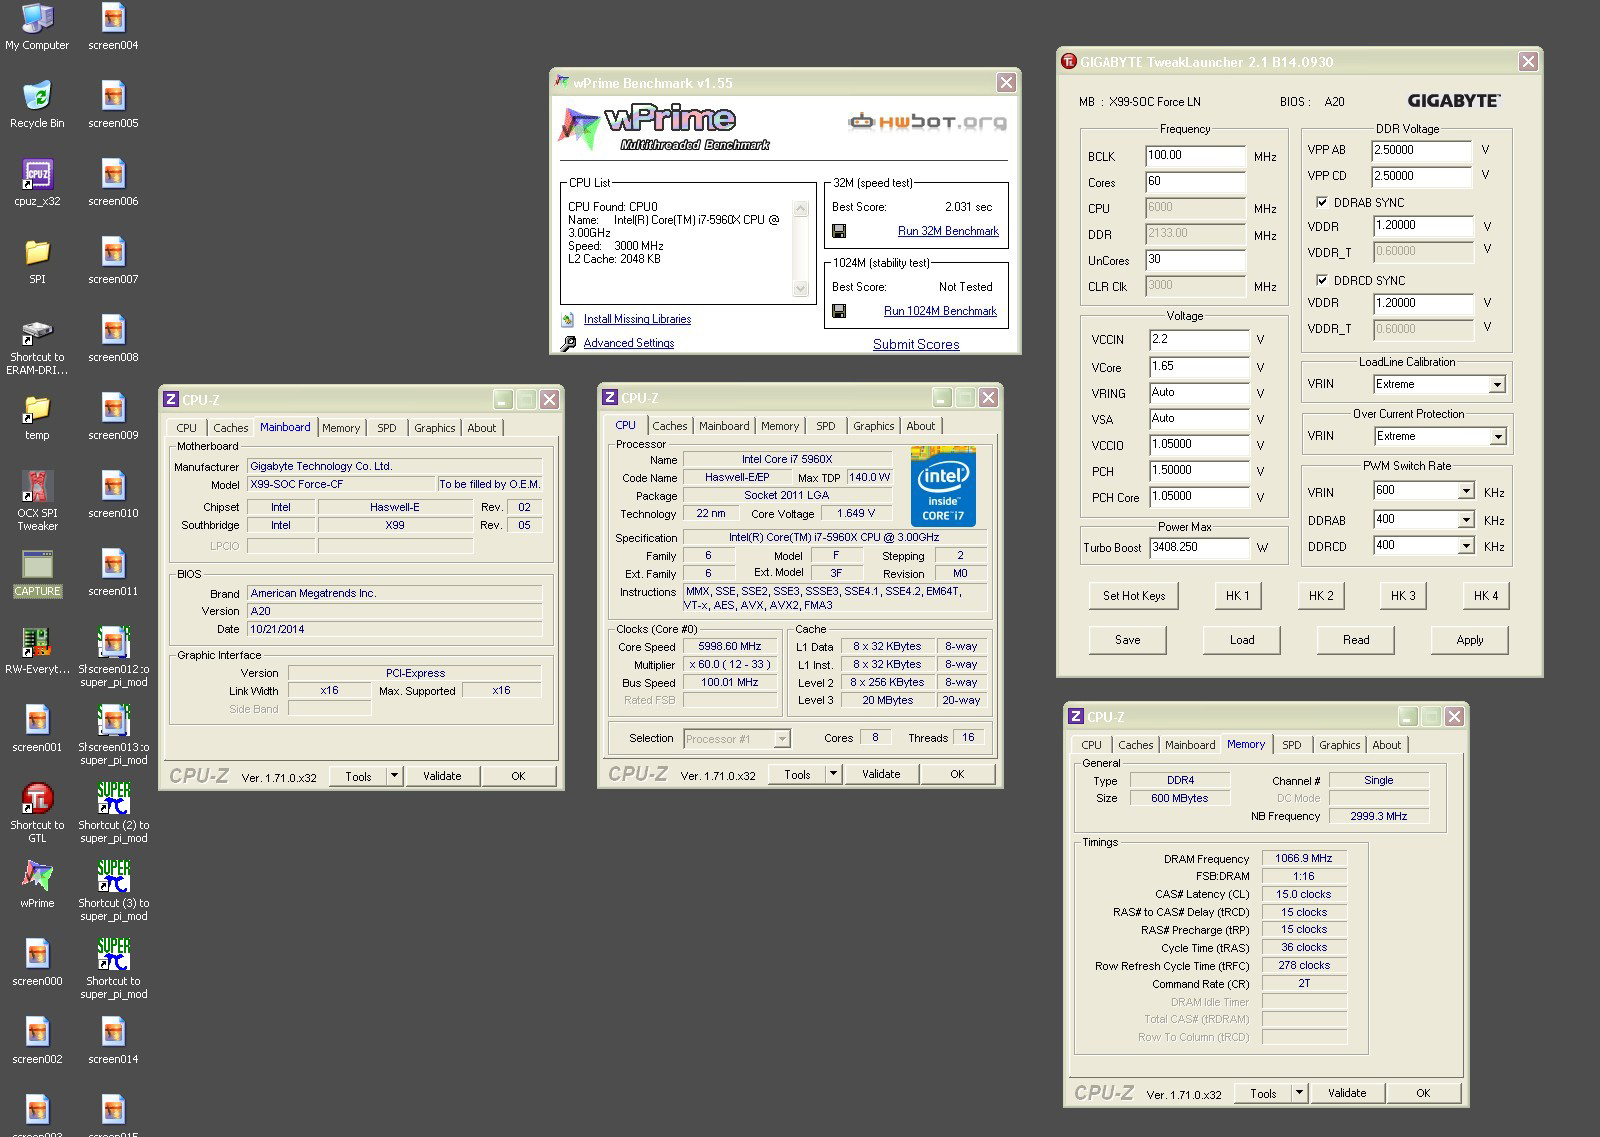1600x1137 pixels.
Task: Open Processor #1 selection dropdown
Action: click(737, 739)
